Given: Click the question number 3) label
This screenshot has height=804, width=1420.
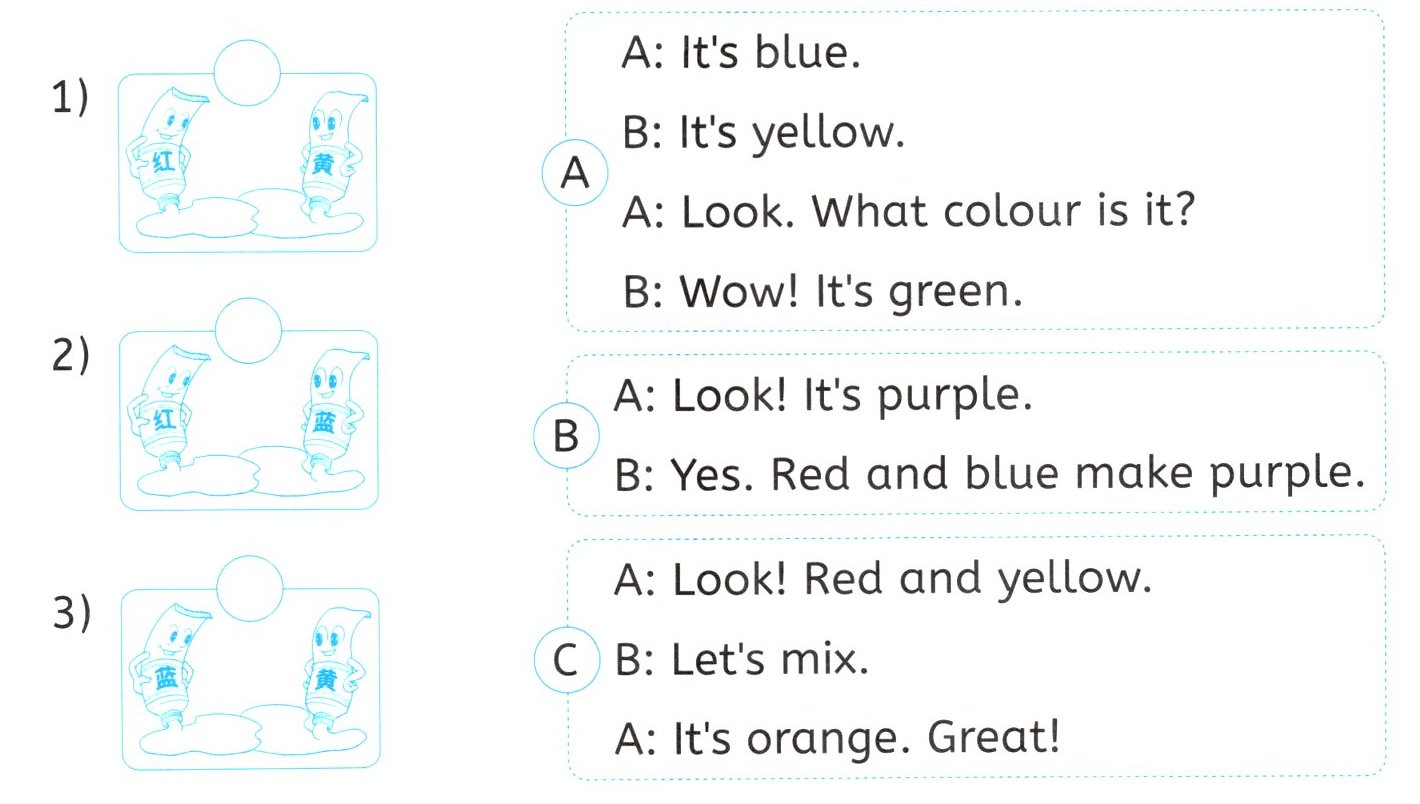Looking at the screenshot, I should coord(70,613).
